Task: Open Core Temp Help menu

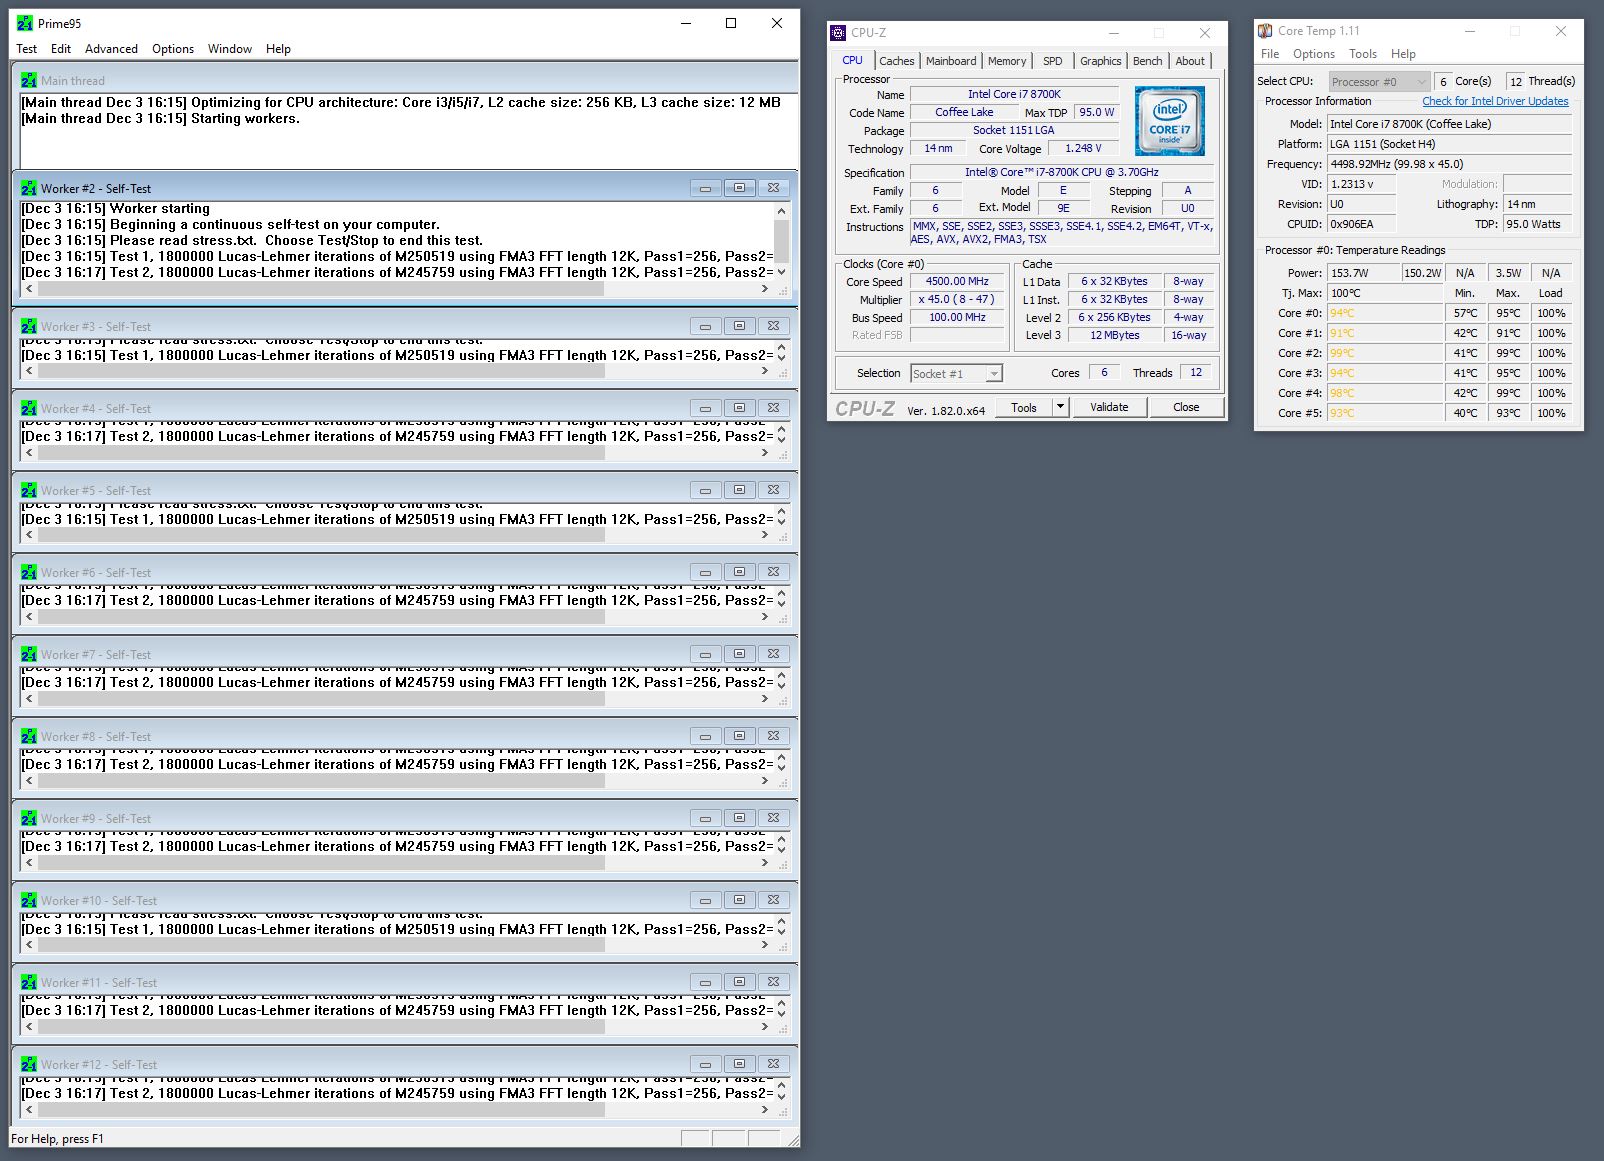Action: coord(1403,54)
